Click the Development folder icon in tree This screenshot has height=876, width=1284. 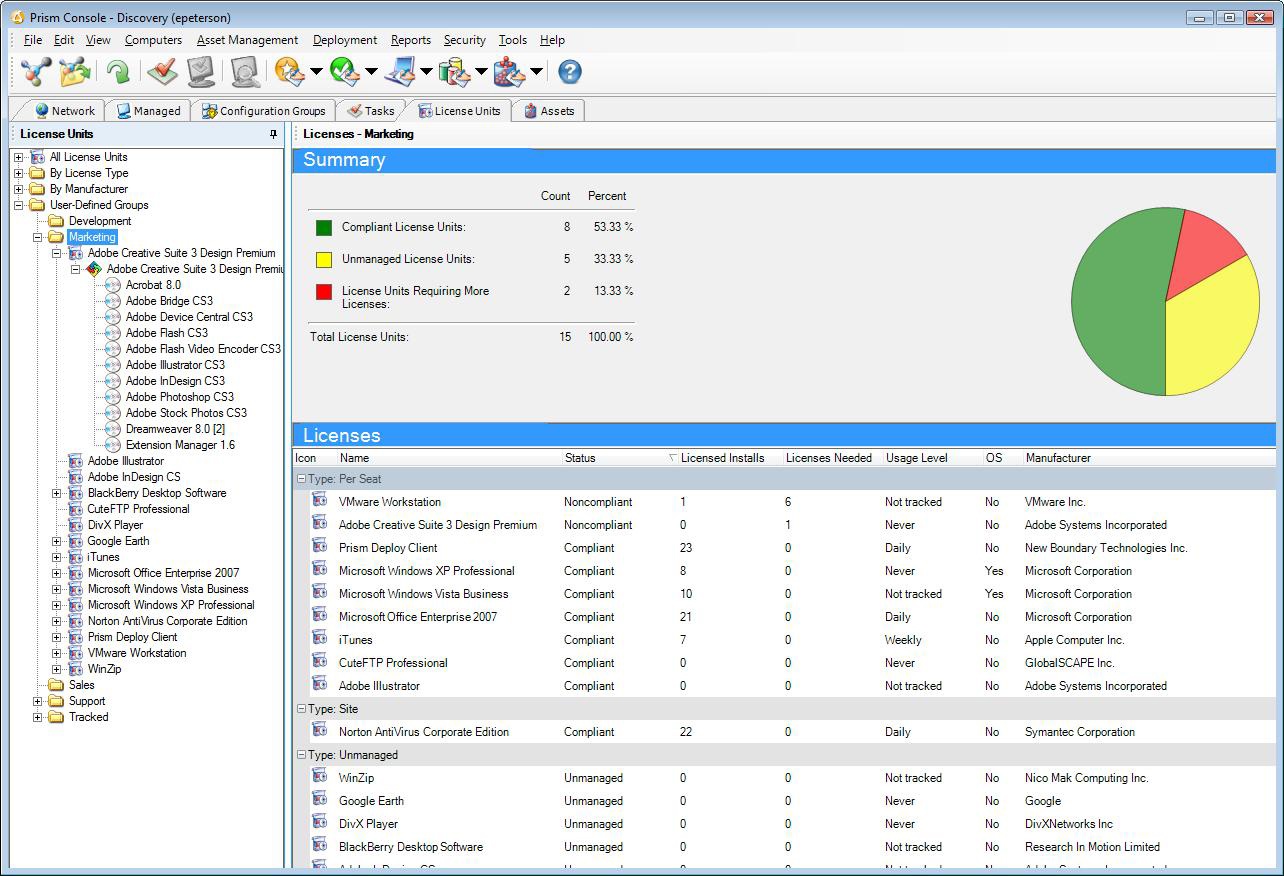coord(56,221)
